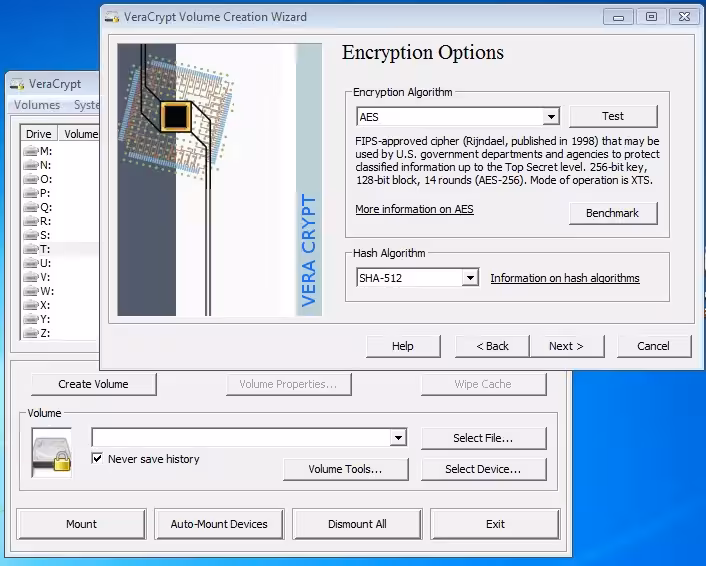Open Information on hash algorithms link

click(565, 278)
